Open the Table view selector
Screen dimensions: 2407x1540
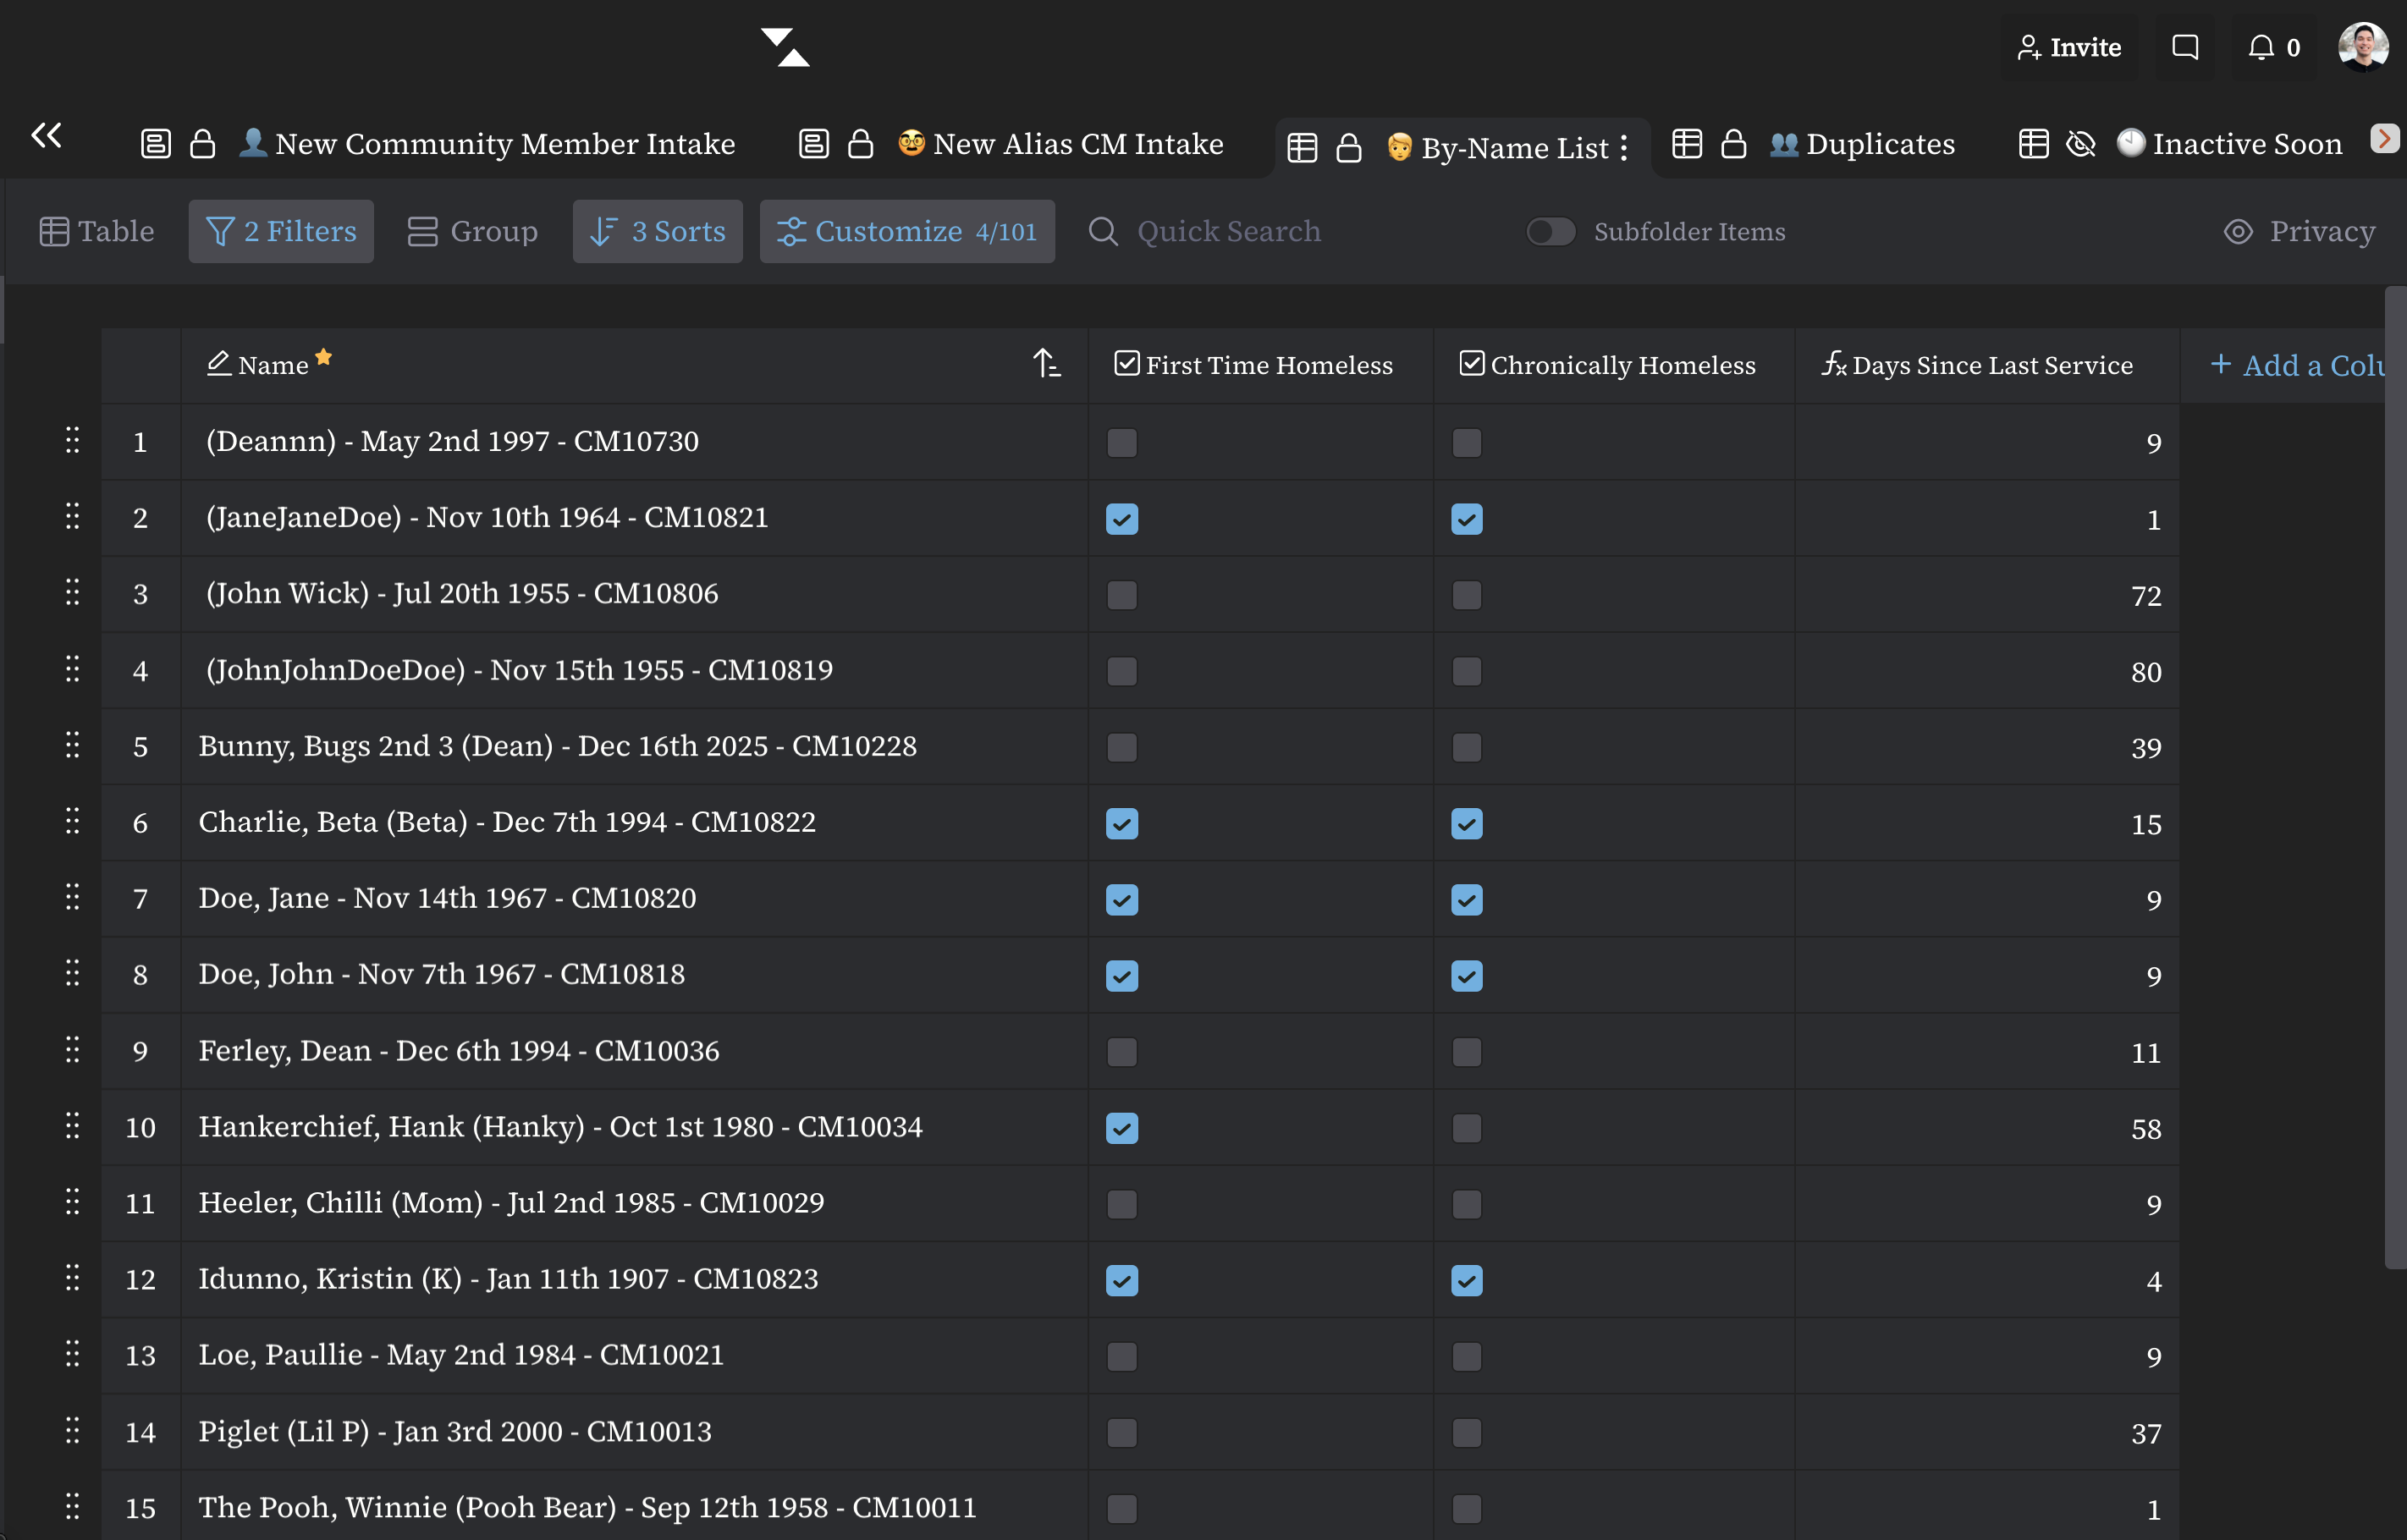pos(97,231)
